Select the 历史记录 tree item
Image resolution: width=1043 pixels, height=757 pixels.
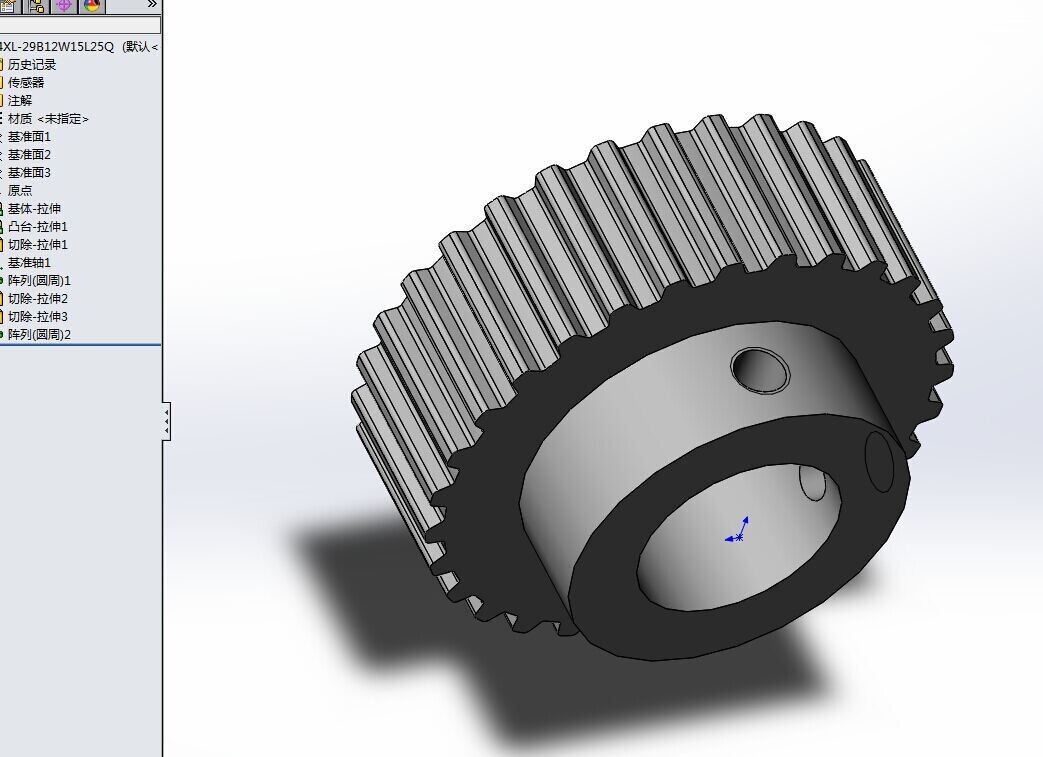point(31,65)
